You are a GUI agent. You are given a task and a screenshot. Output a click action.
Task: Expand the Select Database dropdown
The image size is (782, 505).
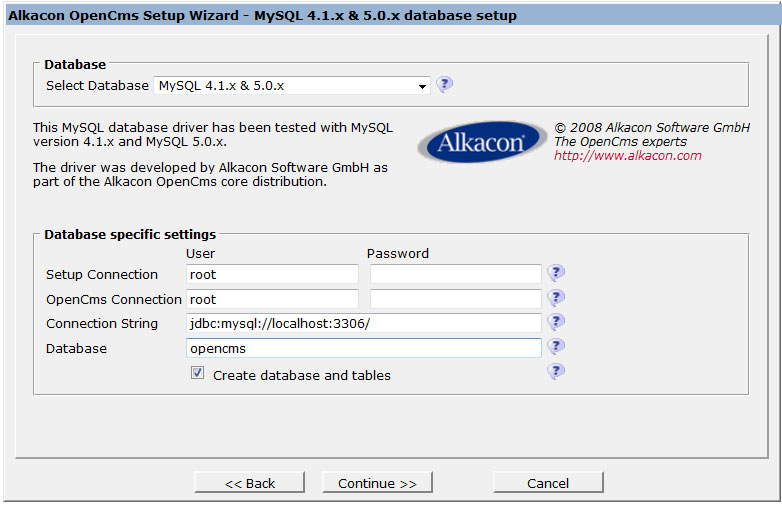point(292,86)
